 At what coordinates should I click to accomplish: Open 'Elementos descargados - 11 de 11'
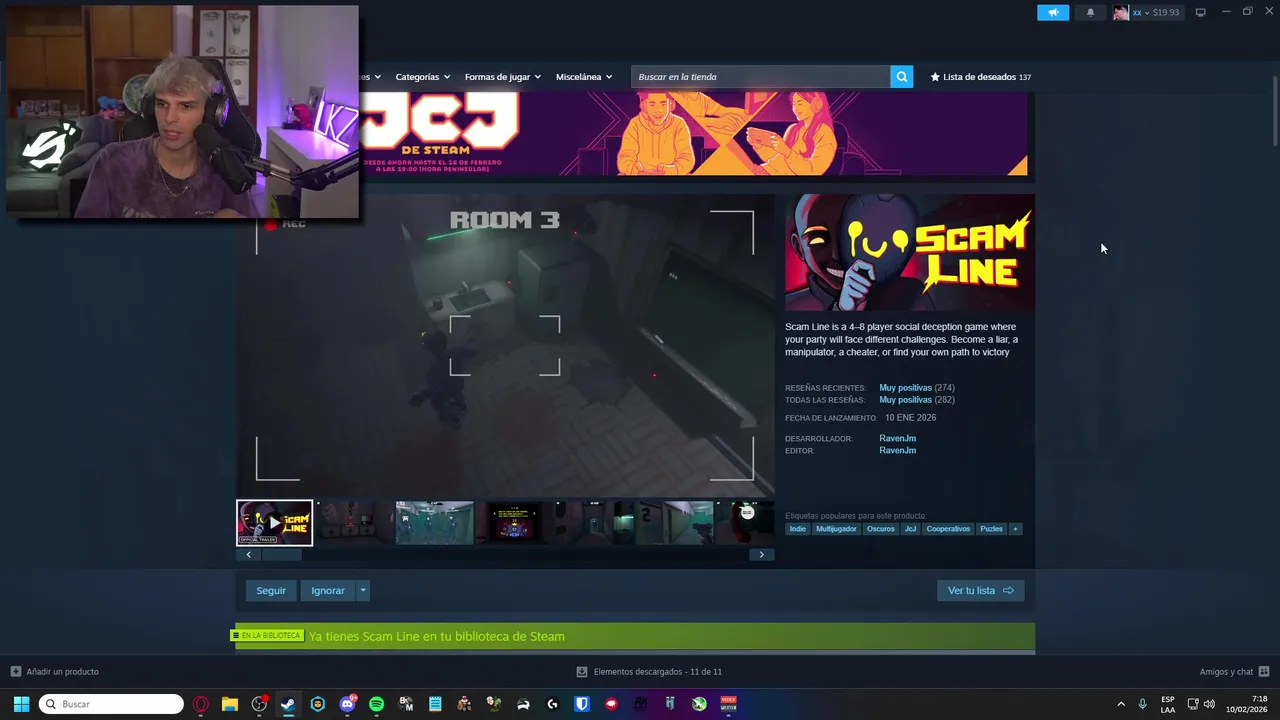649,672
